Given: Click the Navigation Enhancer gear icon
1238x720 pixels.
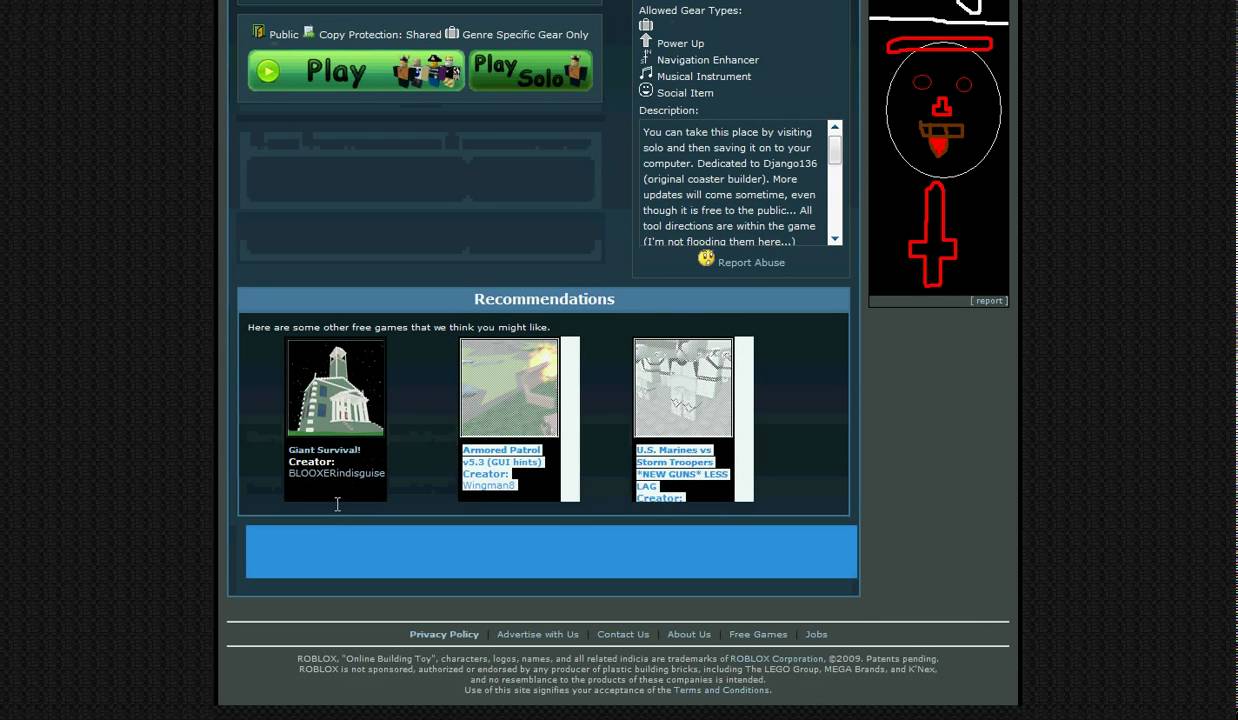Looking at the screenshot, I should 646,58.
